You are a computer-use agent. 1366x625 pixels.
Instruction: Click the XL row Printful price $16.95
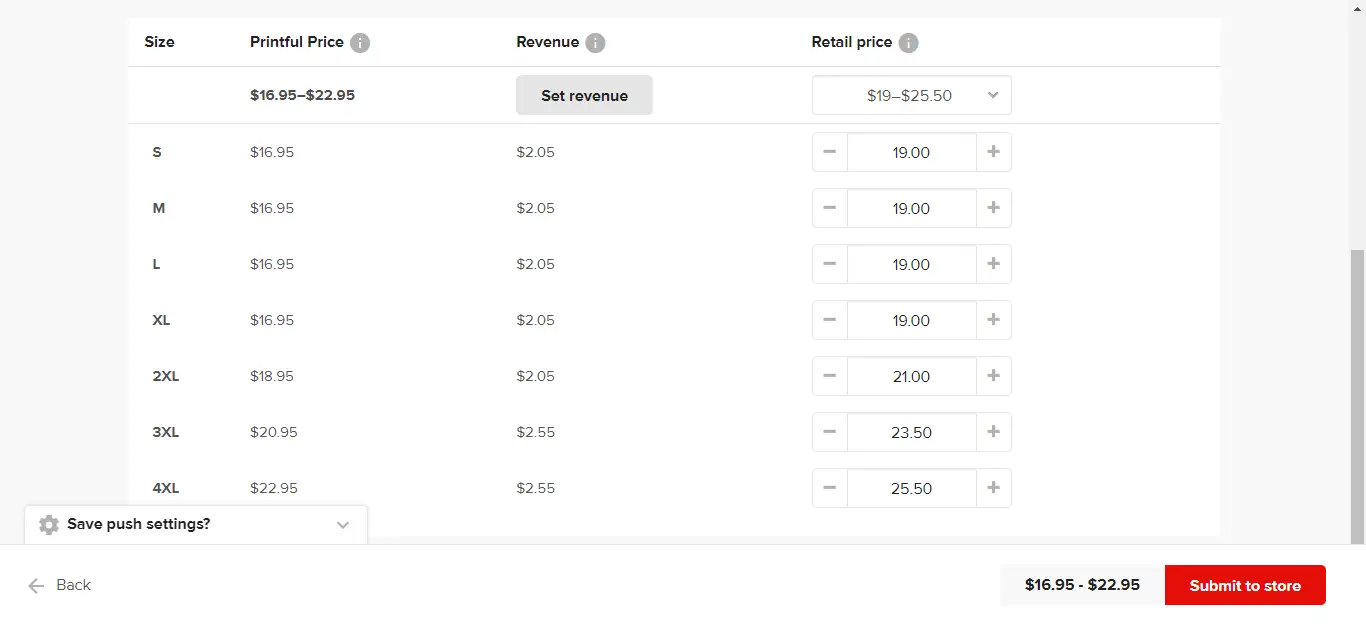tap(272, 320)
